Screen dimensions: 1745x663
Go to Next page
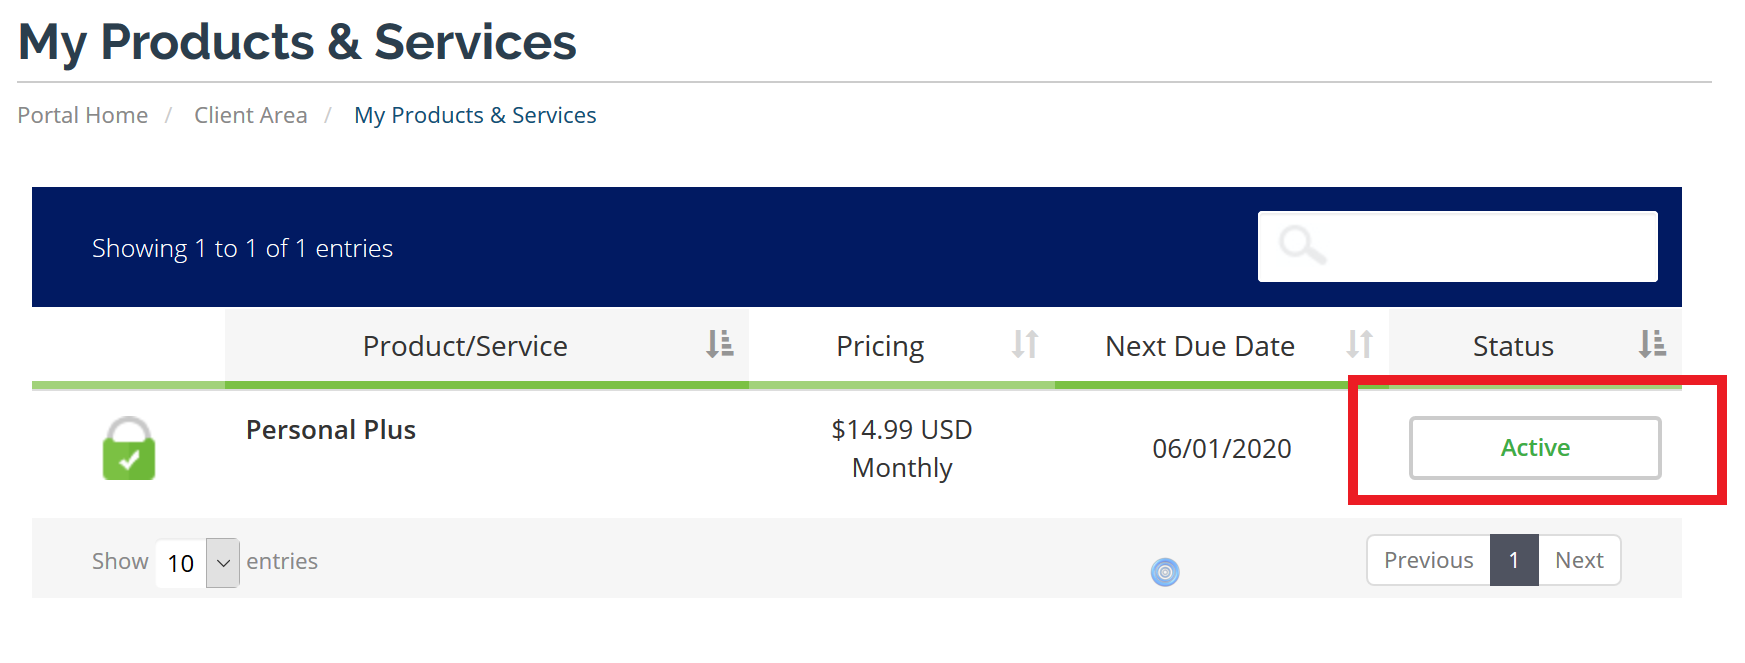[1579, 560]
